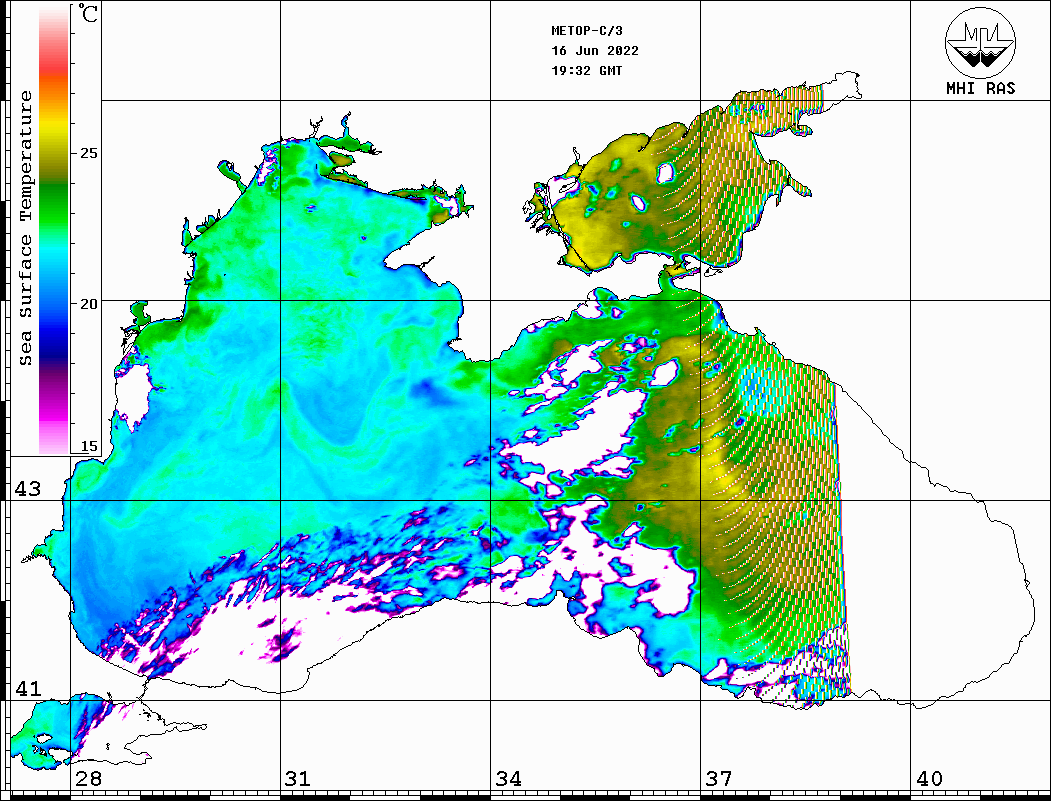The image size is (1051, 801).
Task: Click the 'Sea Surface Temperature' vertical label
Action: pyautogui.click(x=25, y=228)
